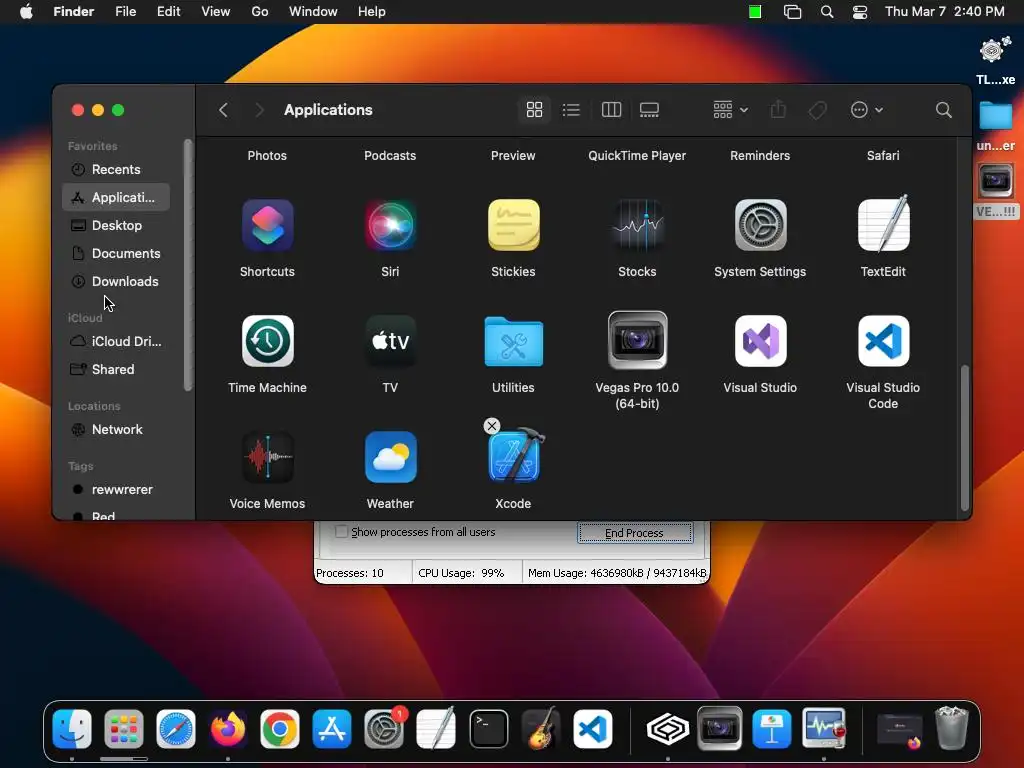Switch Finder to icon view
Screen dimensions: 1024x768
coord(534,110)
